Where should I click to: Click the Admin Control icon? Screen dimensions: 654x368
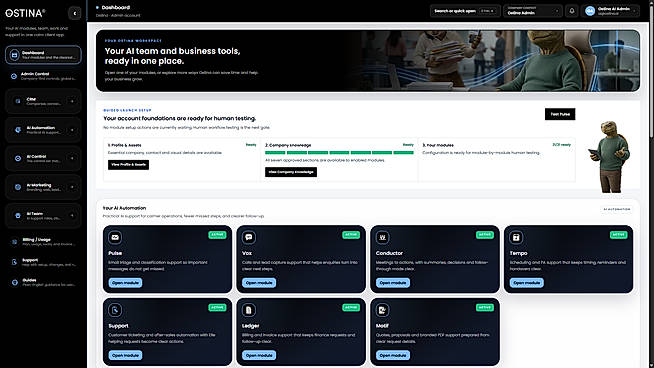14,76
